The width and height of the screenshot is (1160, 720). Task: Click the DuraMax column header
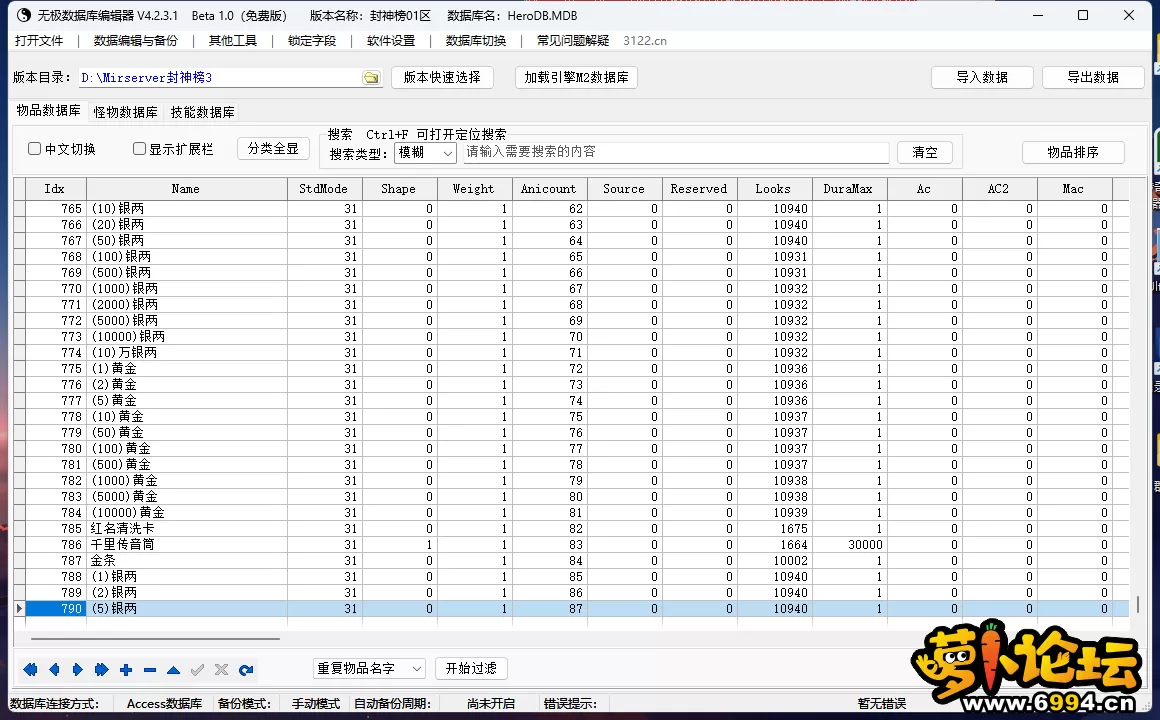(850, 189)
